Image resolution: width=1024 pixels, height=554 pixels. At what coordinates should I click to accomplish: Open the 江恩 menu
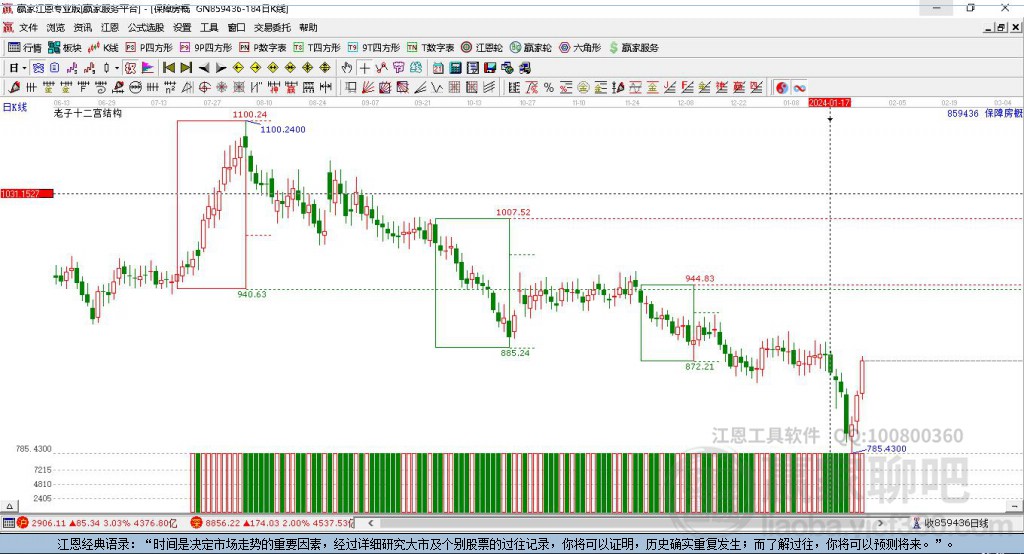pos(110,27)
